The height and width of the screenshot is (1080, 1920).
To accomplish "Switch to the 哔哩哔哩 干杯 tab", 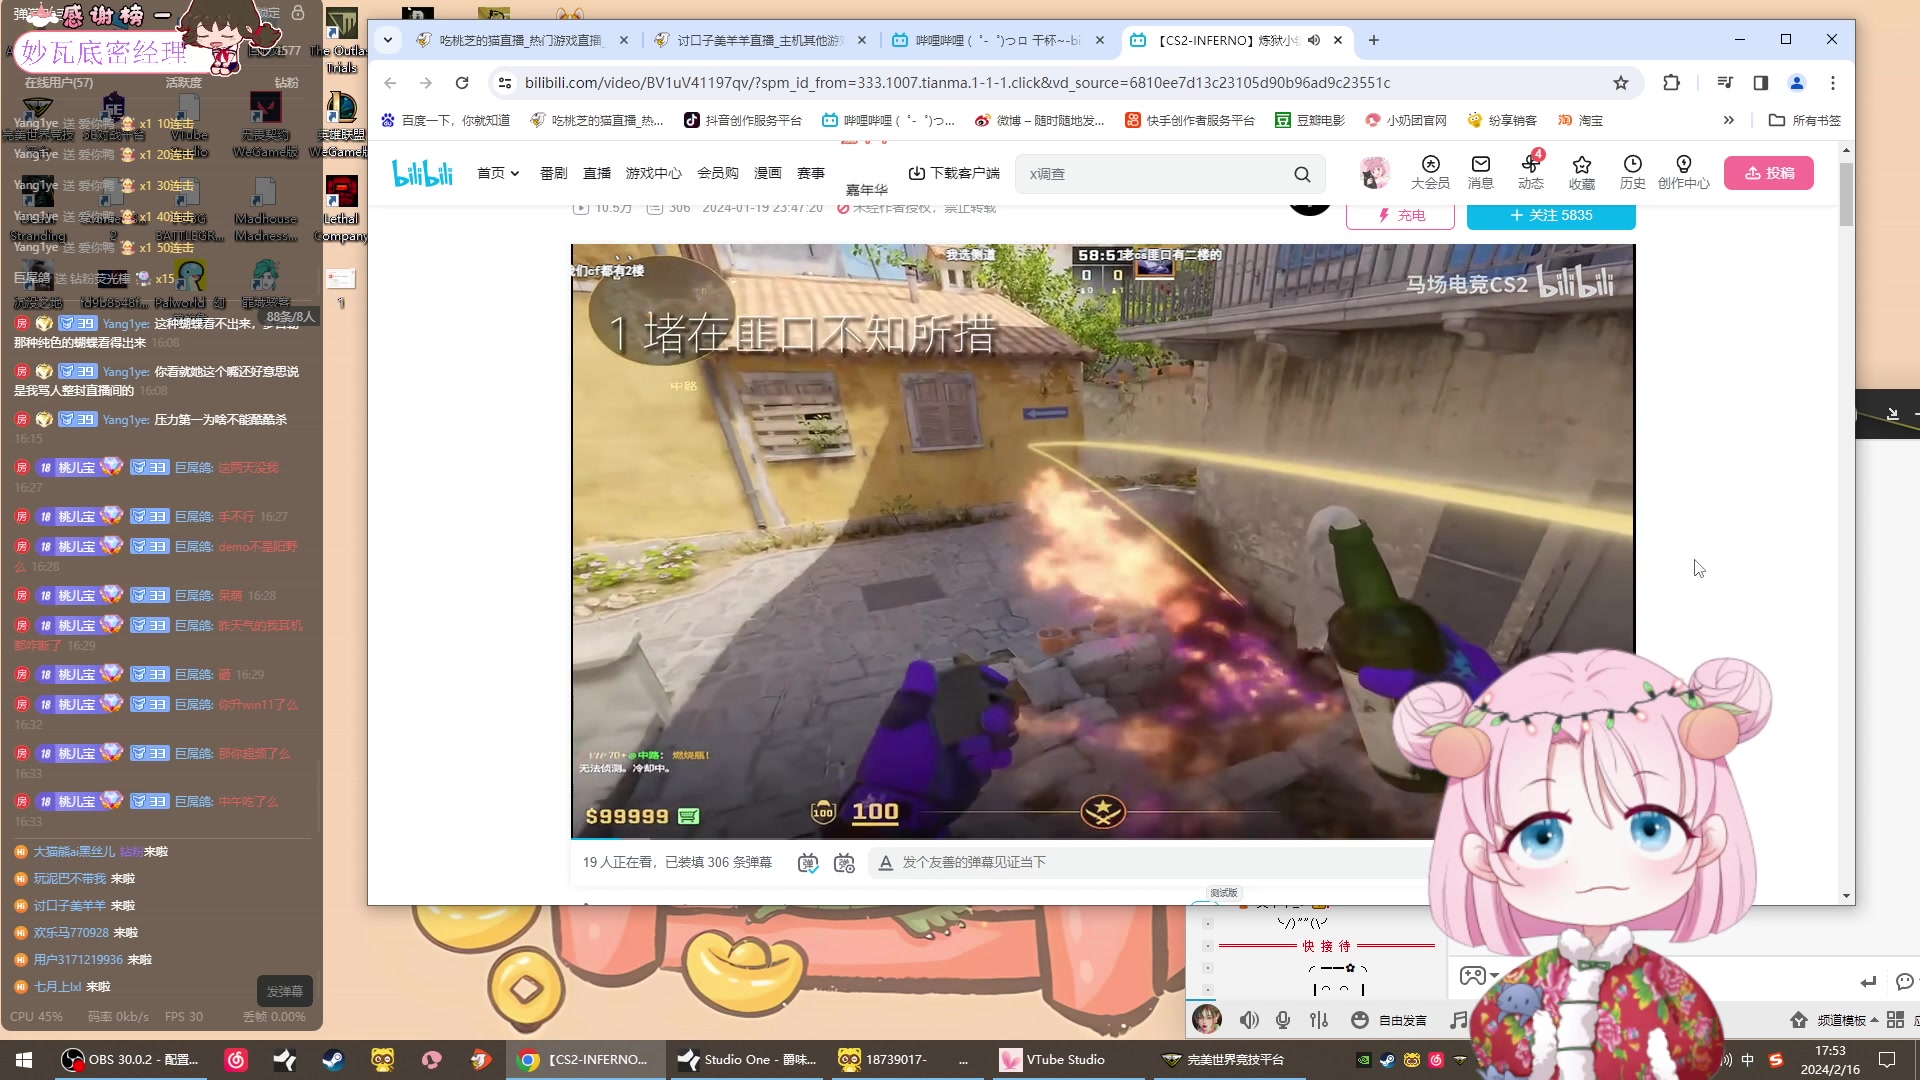I will [998, 40].
